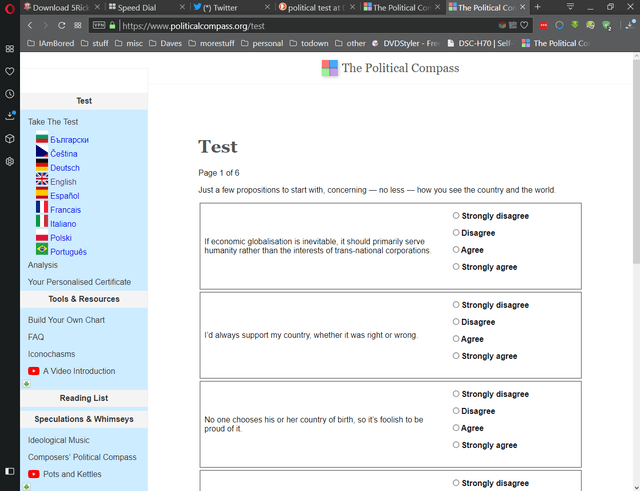Screen dimensions: 640x491
Task: Open the Opera main menu logo
Action: tap(10, 9)
